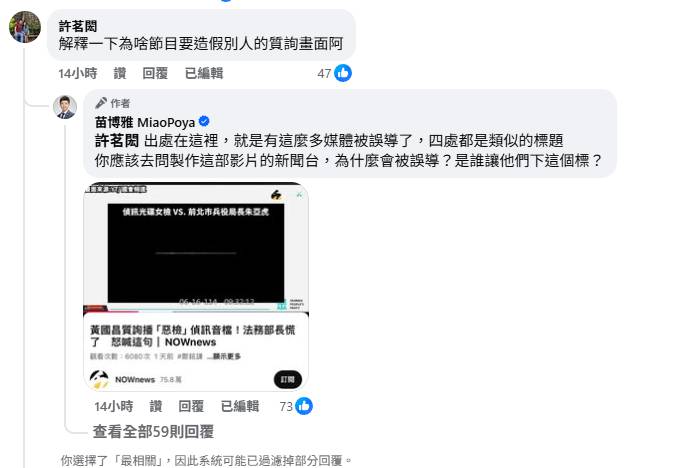Click the 許茗閎 mention in the reply text
Screen dimensions: 680x468
coord(117,141)
